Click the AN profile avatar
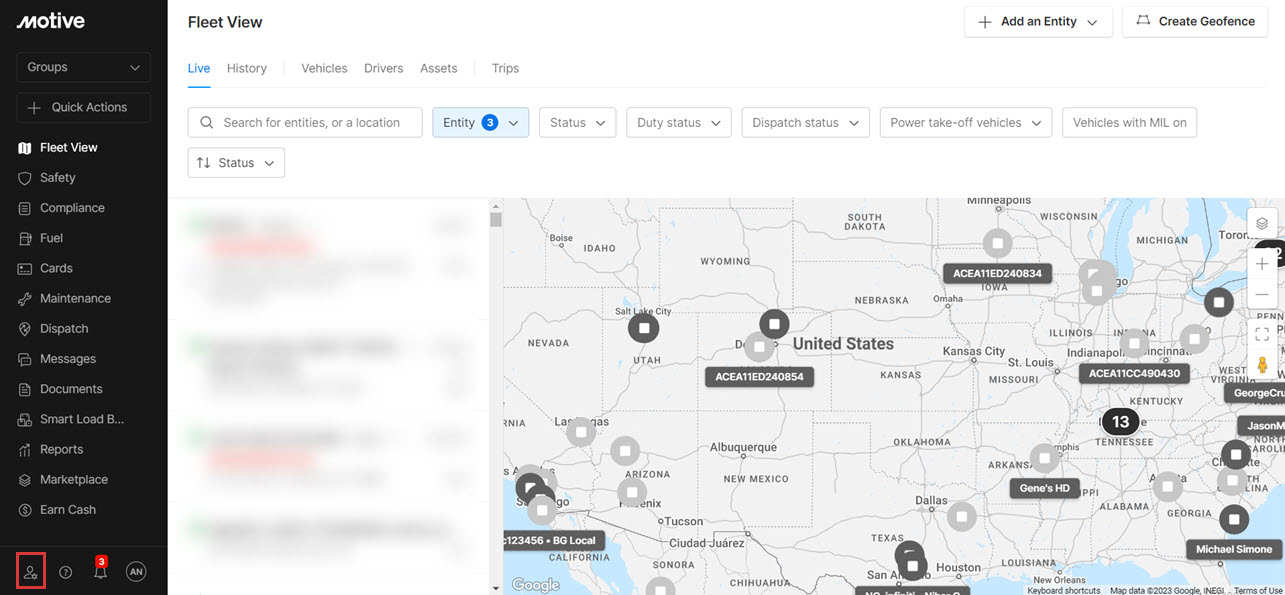Image resolution: width=1285 pixels, height=595 pixels. click(136, 572)
